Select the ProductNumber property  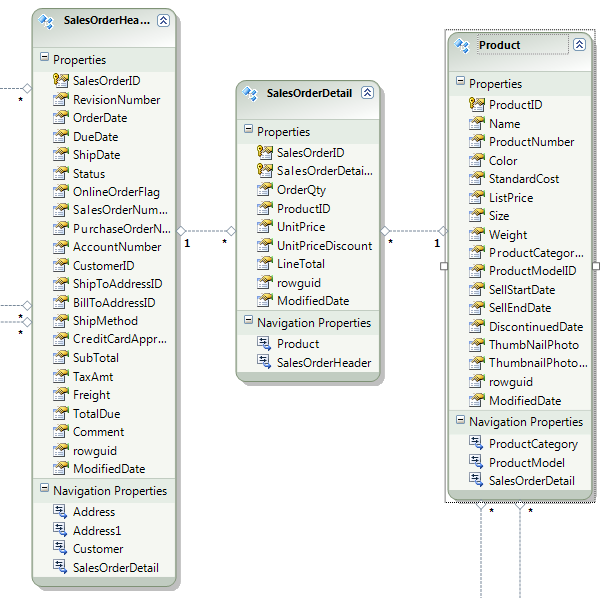pyautogui.click(x=531, y=142)
